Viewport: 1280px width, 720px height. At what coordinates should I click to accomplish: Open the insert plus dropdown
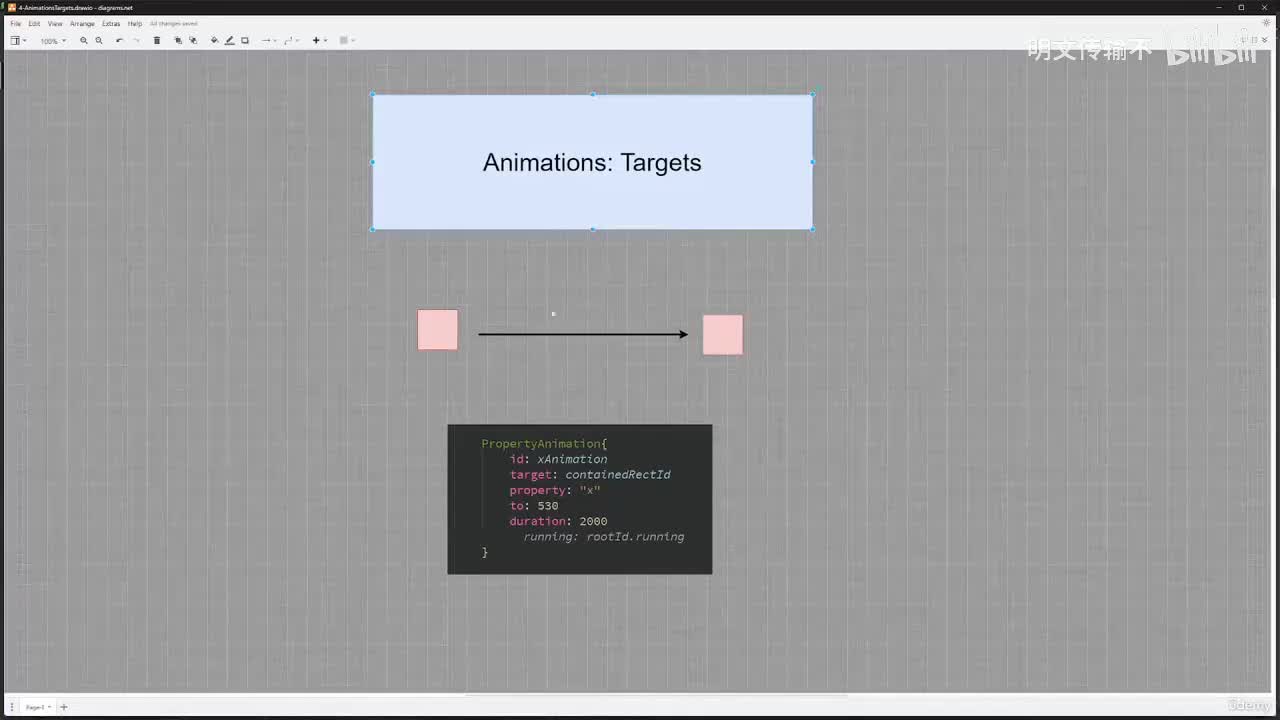pyautogui.click(x=319, y=40)
